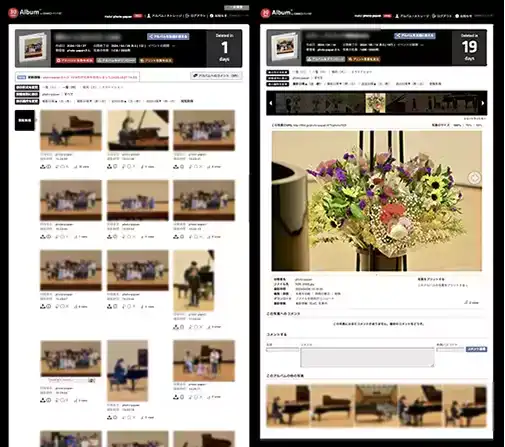Click the 'Deleted in 19 days' counter box

(469, 48)
